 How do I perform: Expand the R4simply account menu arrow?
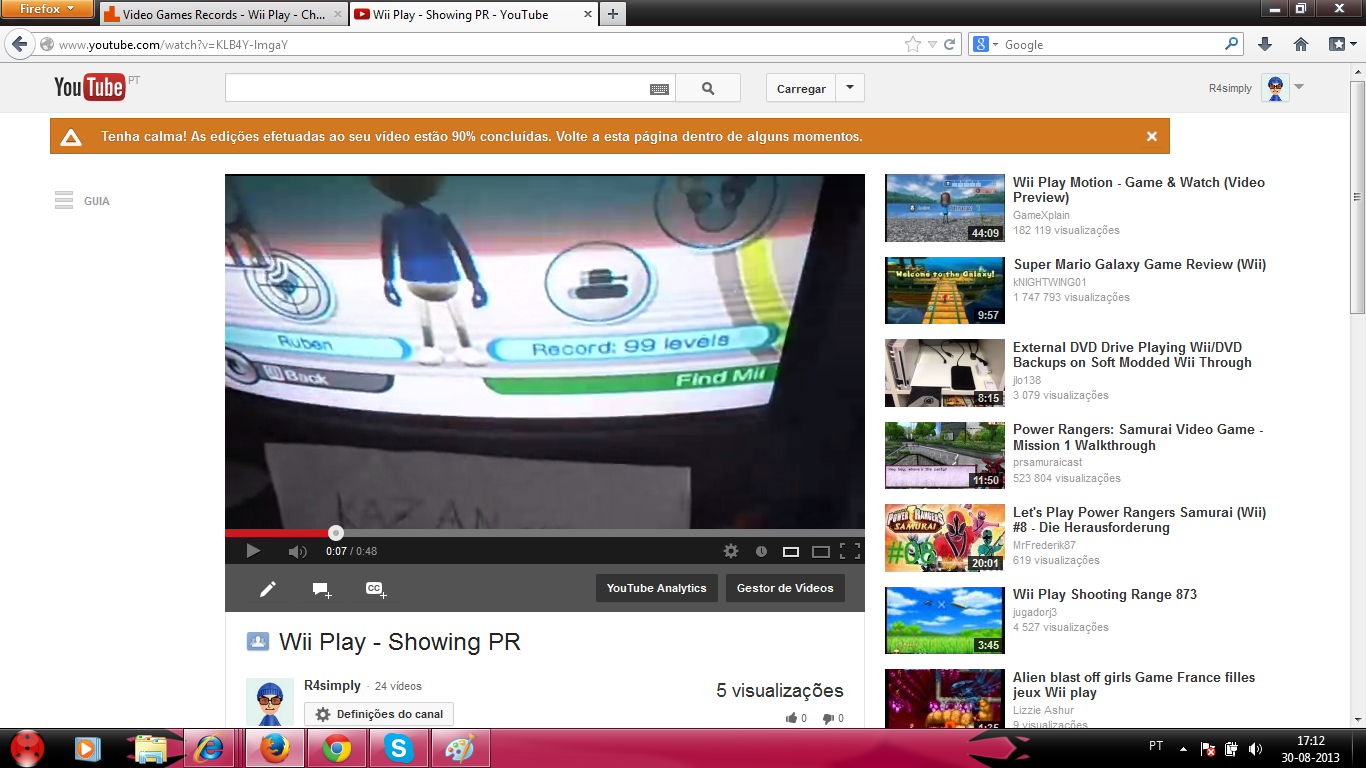[1299, 87]
